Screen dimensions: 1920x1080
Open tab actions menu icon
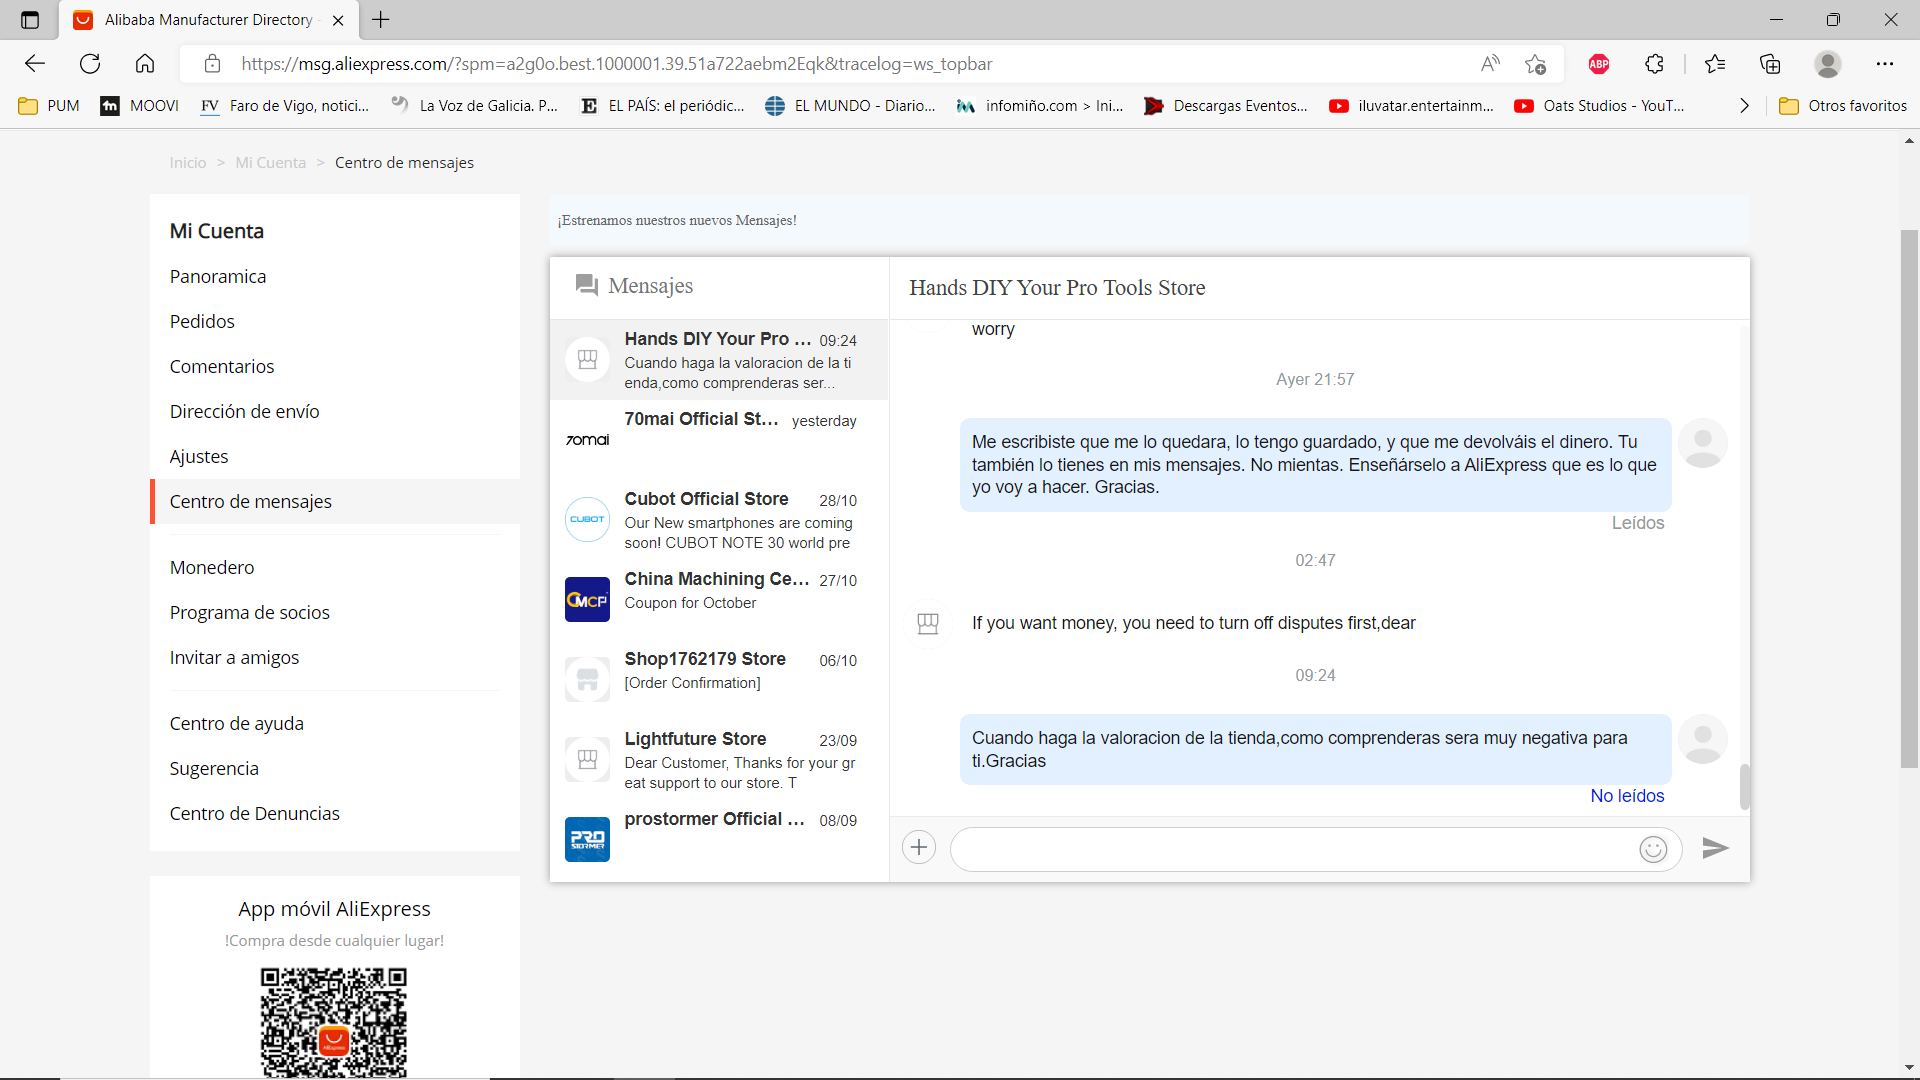click(x=30, y=20)
